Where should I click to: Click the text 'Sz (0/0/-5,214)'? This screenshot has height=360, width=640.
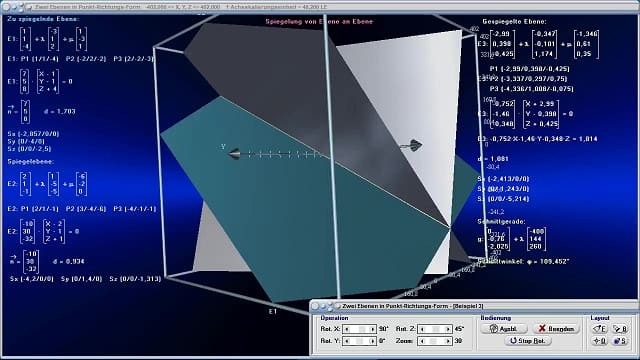pyautogui.click(x=503, y=199)
